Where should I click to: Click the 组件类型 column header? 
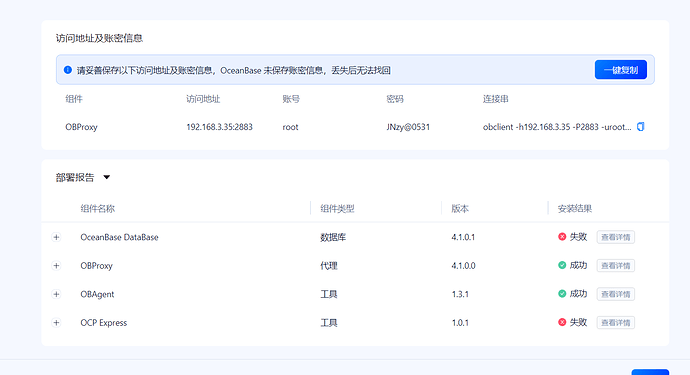point(337,209)
